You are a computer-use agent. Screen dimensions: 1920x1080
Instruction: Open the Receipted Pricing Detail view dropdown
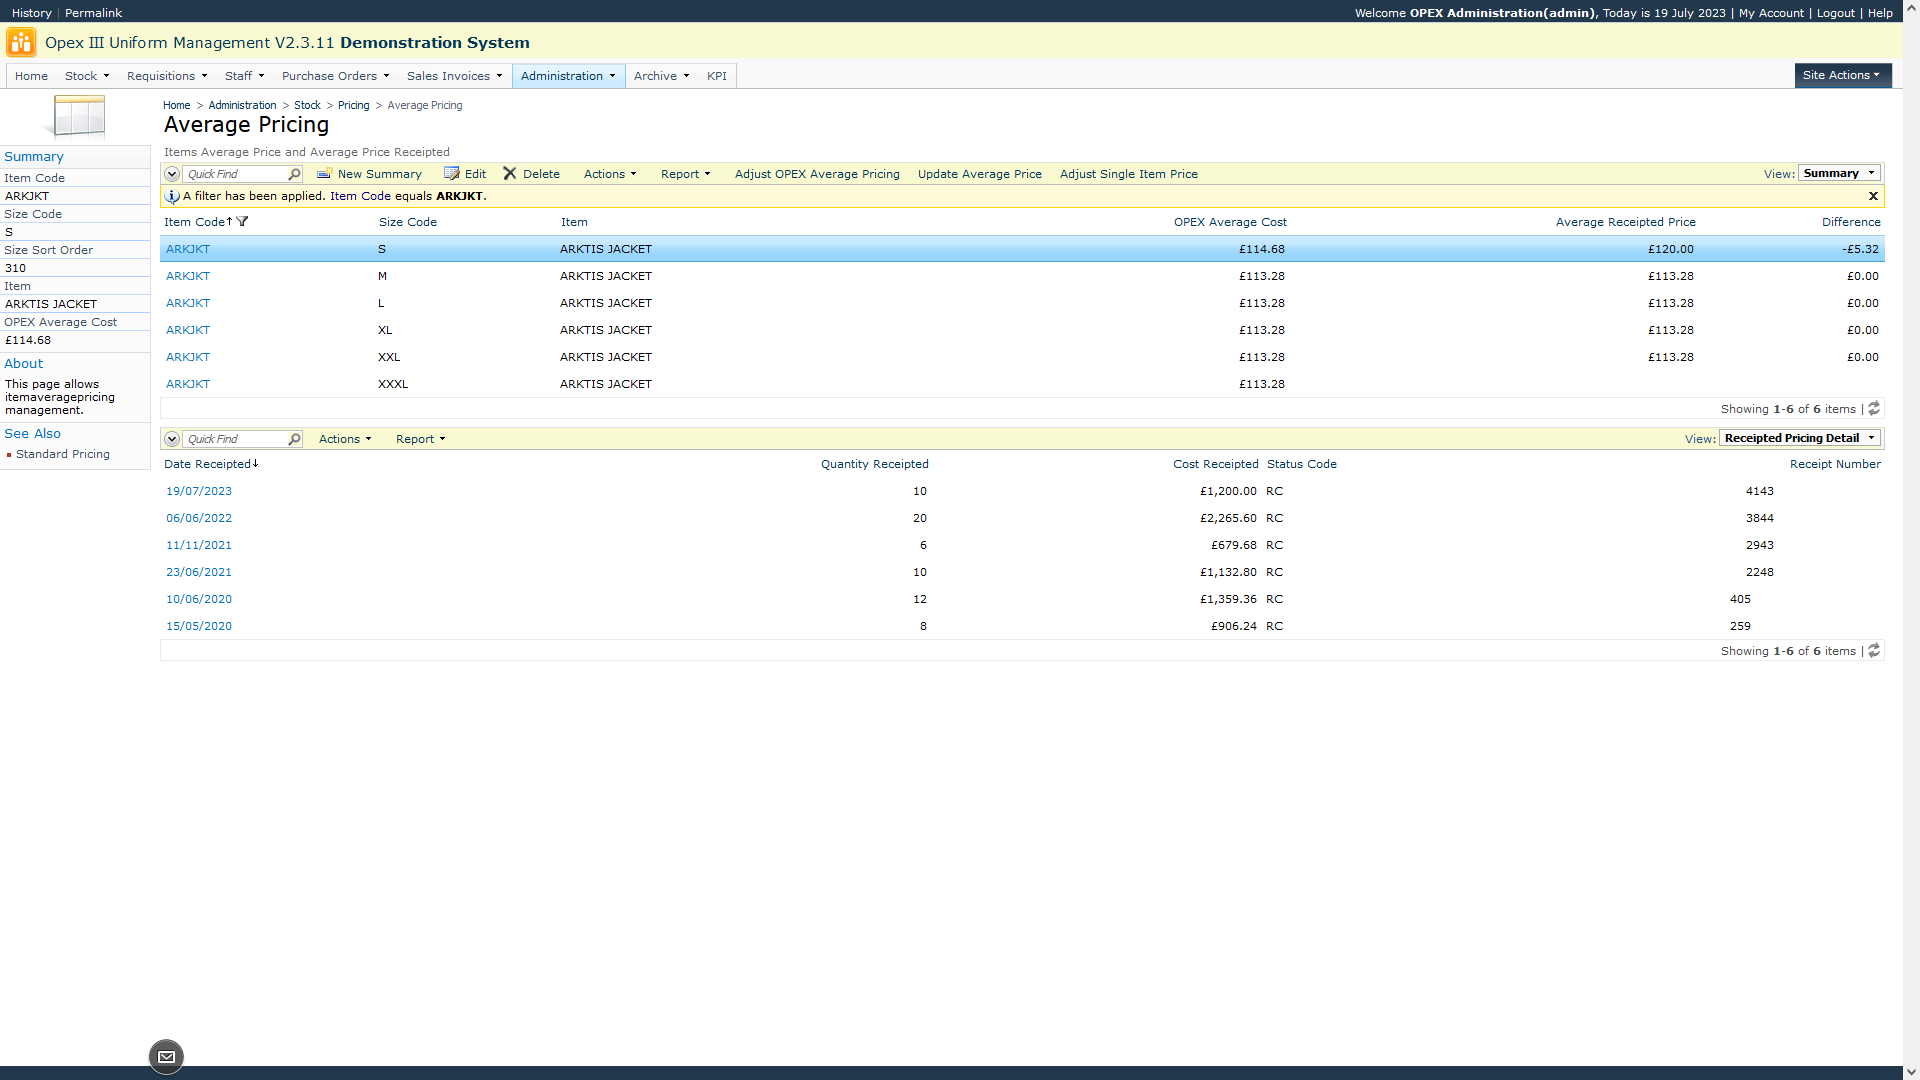click(1799, 439)
